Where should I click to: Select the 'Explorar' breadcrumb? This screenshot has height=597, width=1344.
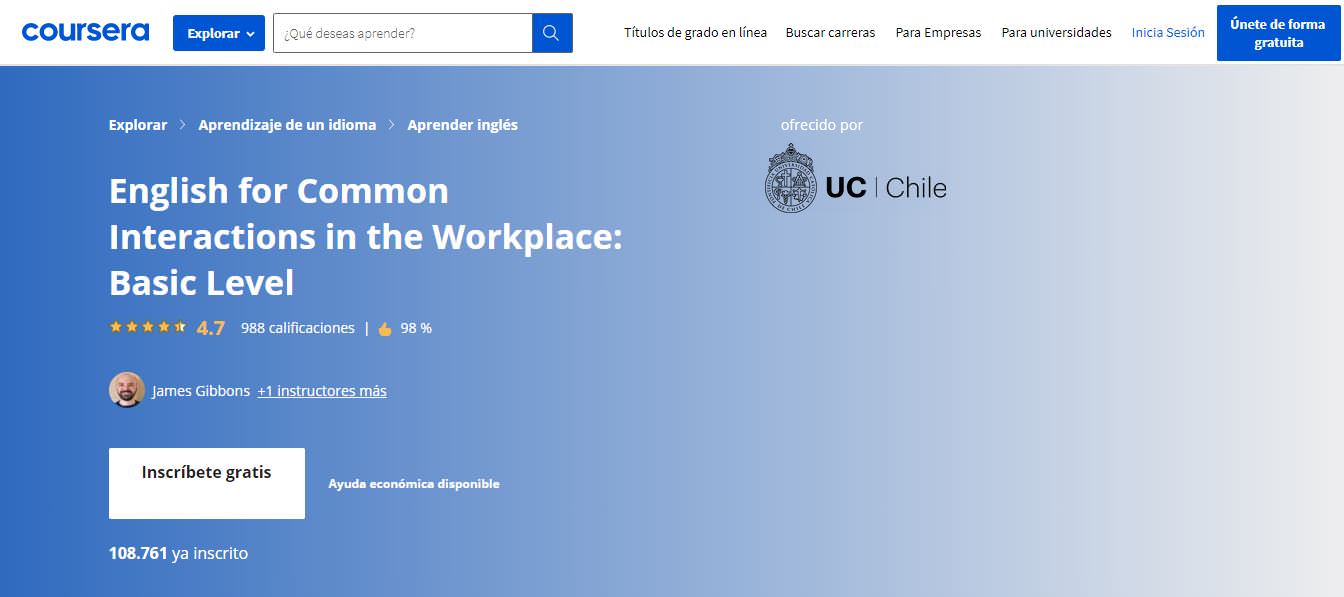click(138, 125)
